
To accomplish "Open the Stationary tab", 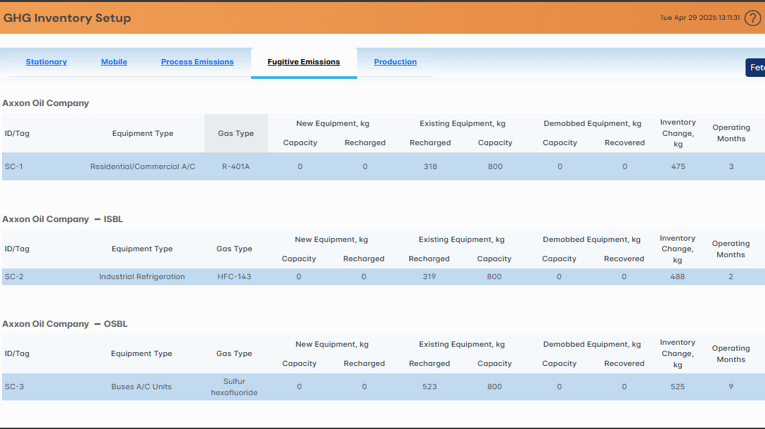I will (x=46, y=62).
